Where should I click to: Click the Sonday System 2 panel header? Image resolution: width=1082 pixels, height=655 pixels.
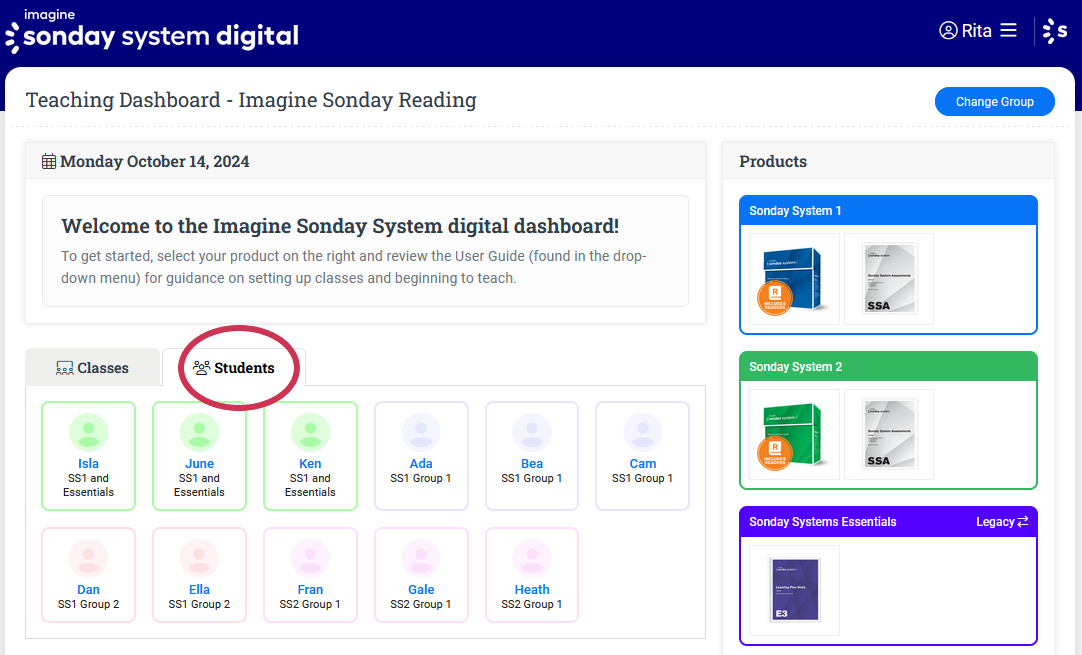pos(888,367)
